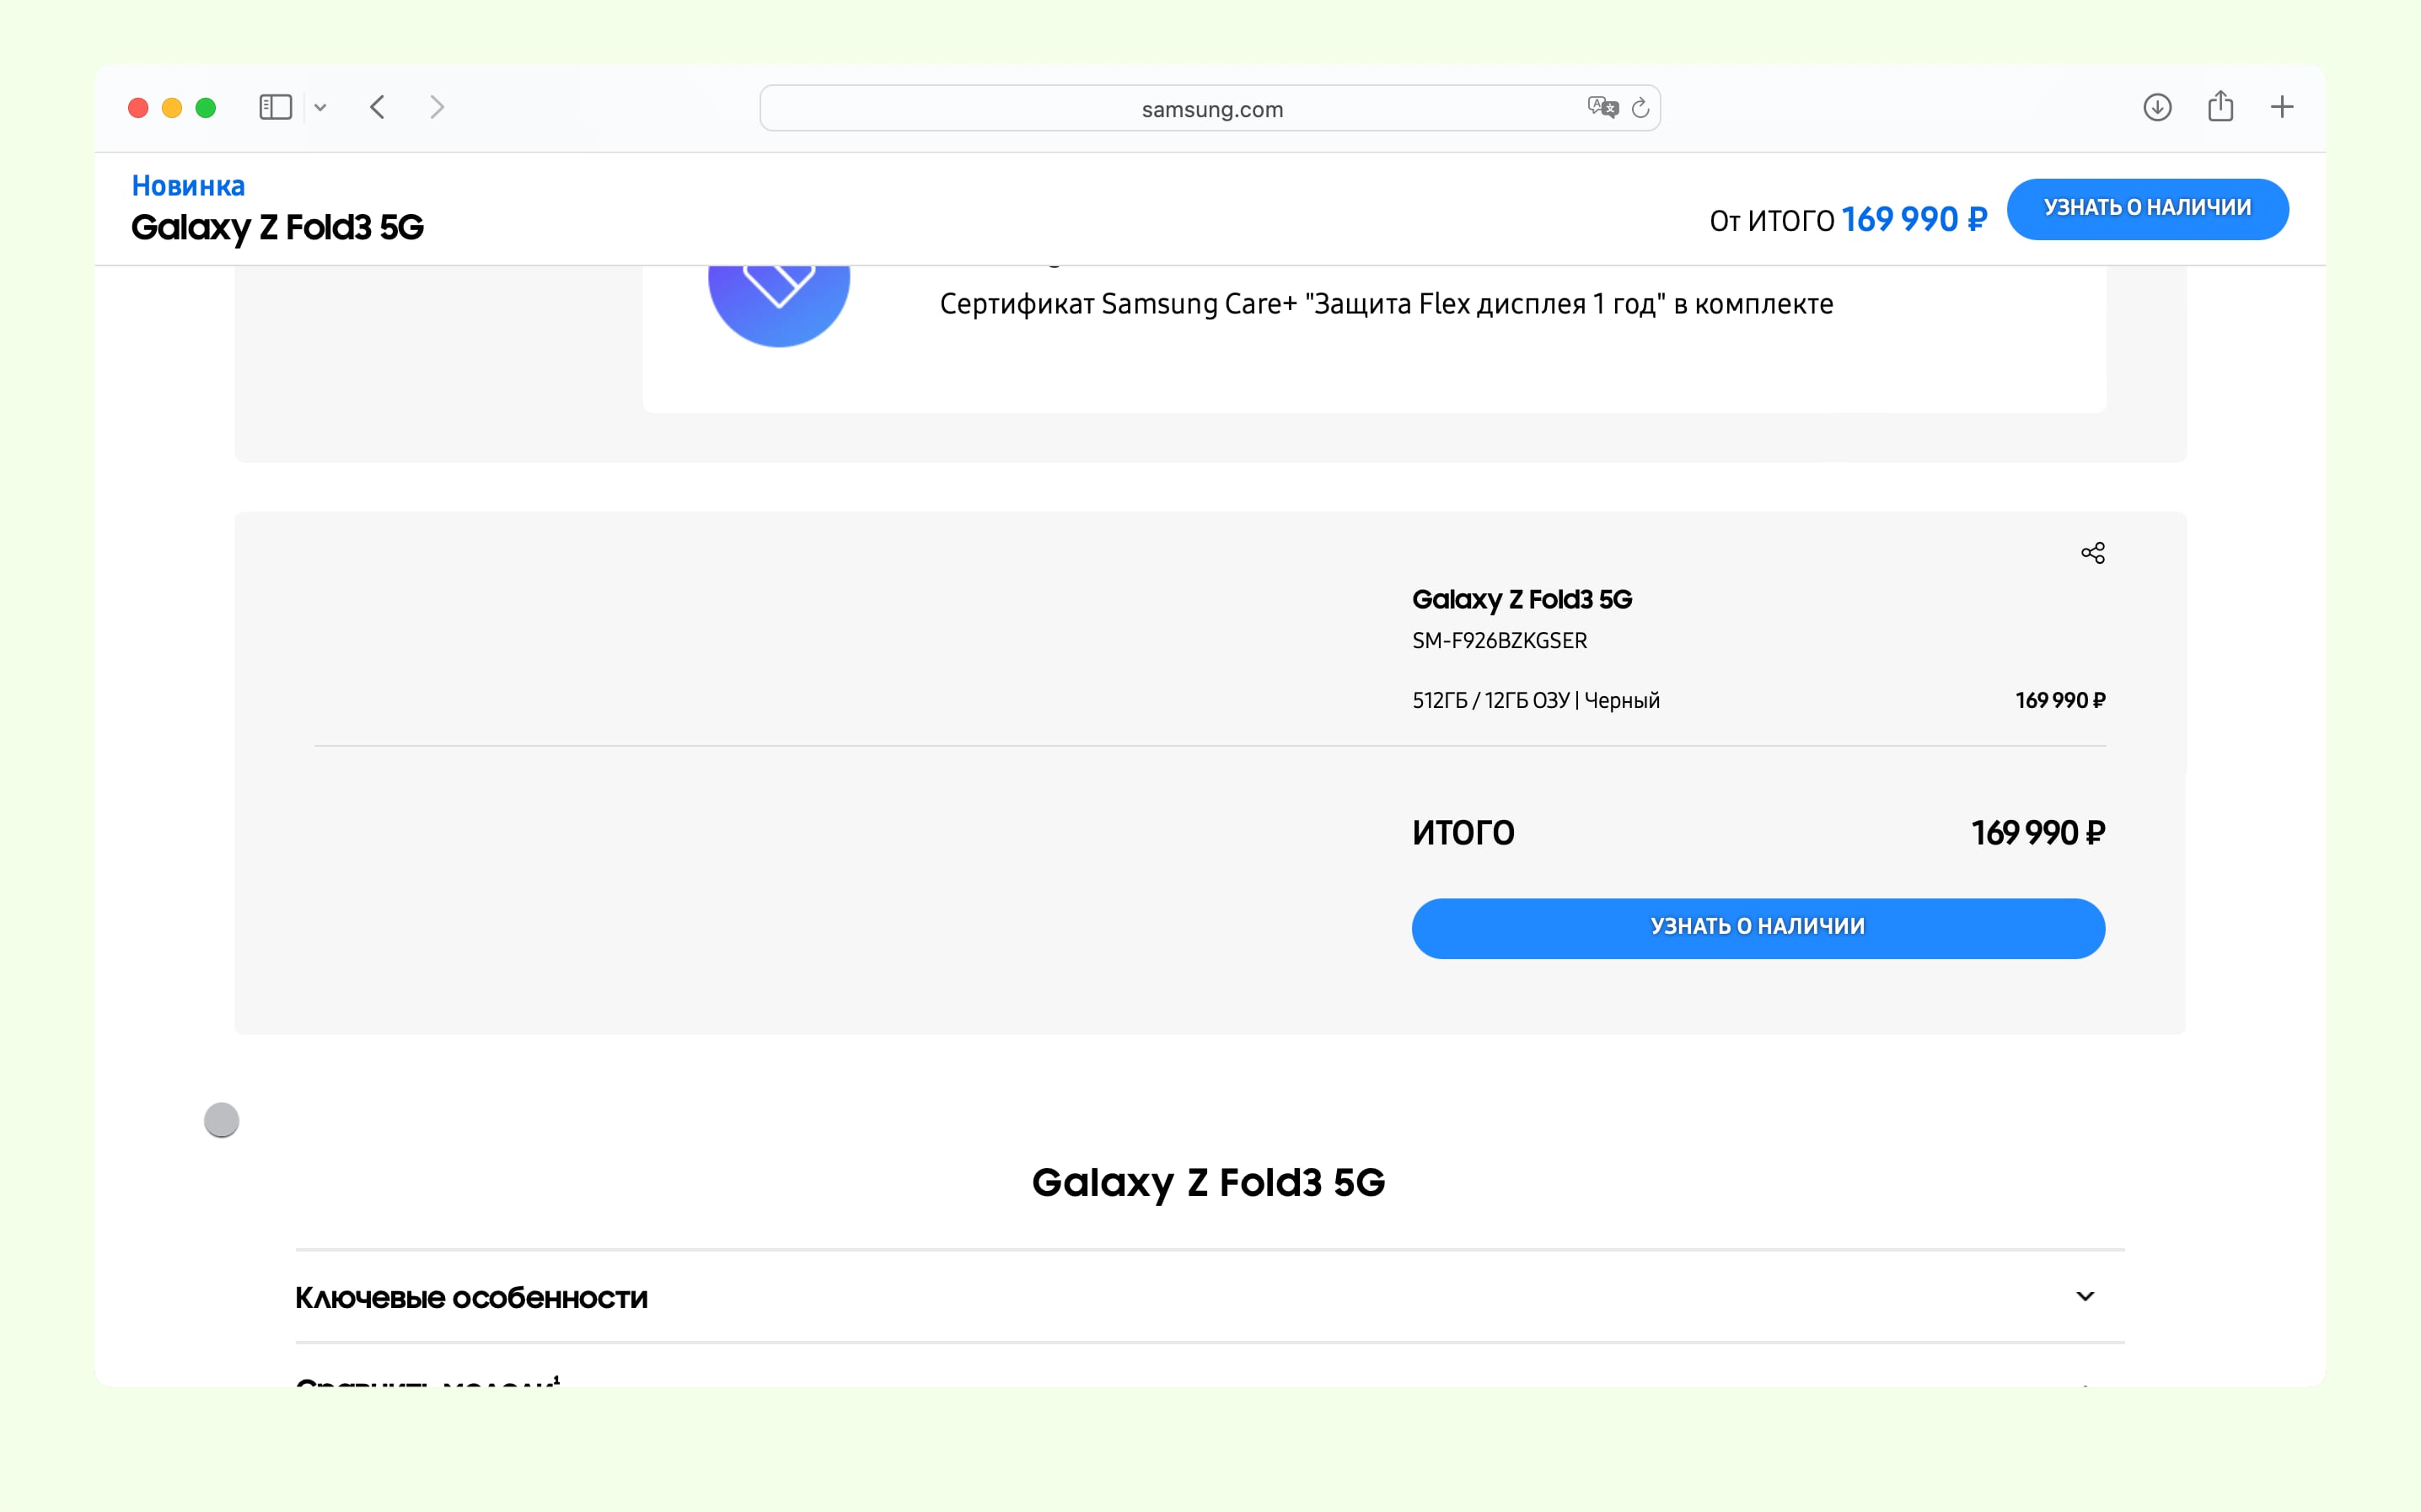Open the page translate icon
This screenshot has height=1512, width=2421.
point(1602,107)
